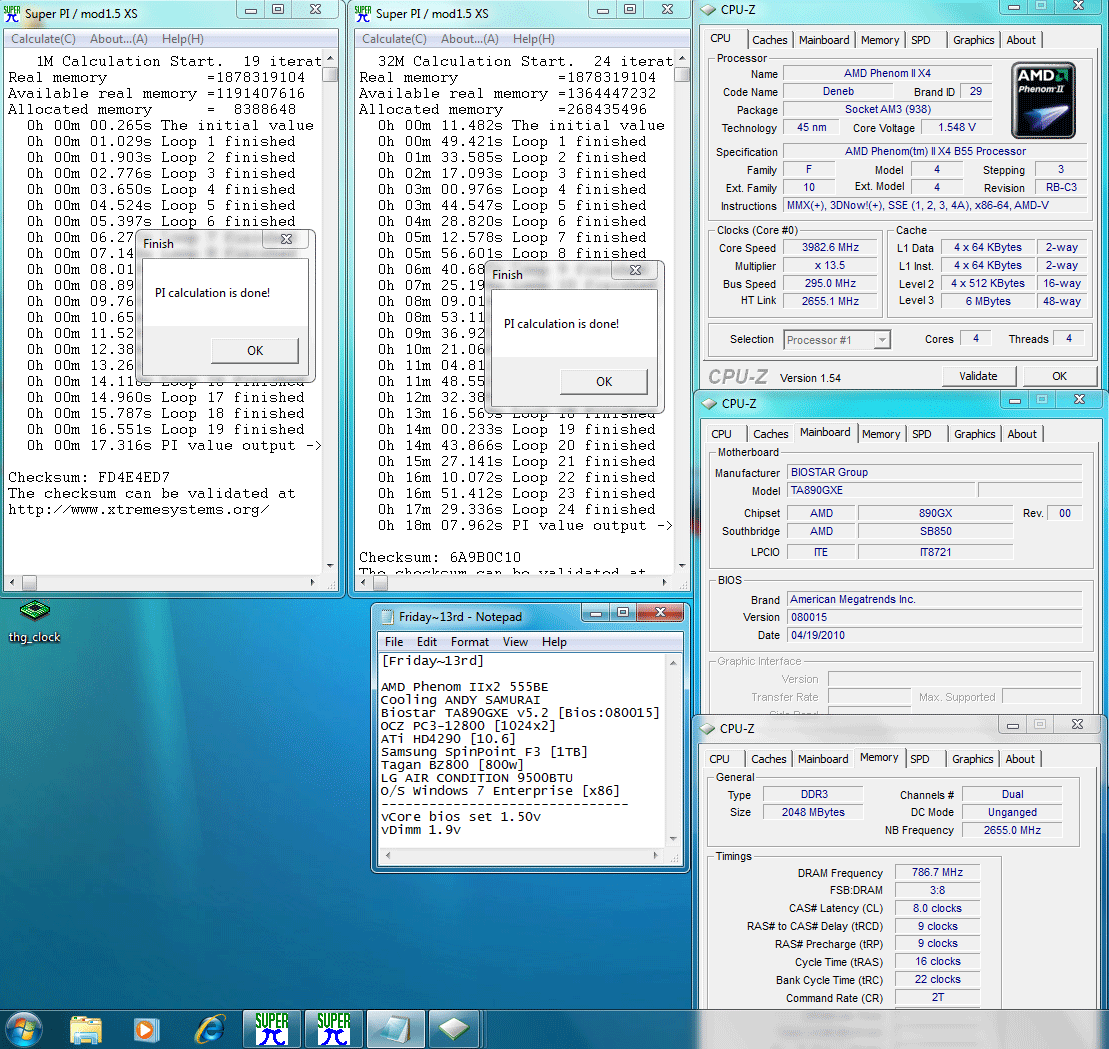Open Calculate(C) menu in 1M Super PI window

click(x=42, y=39)
